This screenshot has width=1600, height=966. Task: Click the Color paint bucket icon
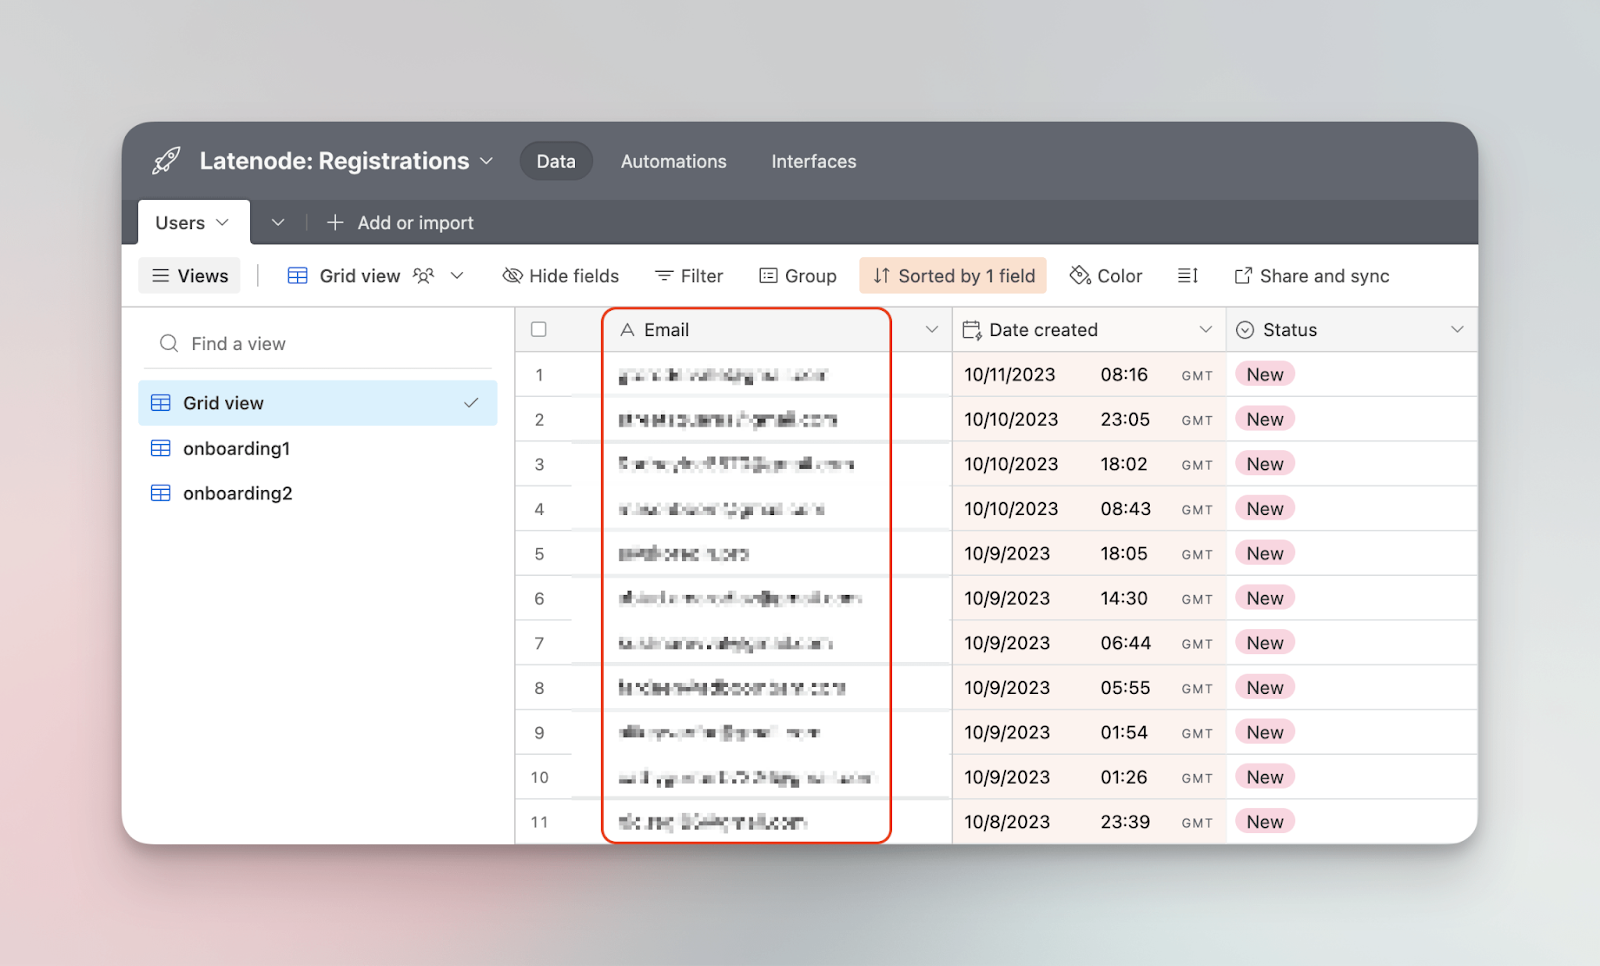pos(1080,276)
